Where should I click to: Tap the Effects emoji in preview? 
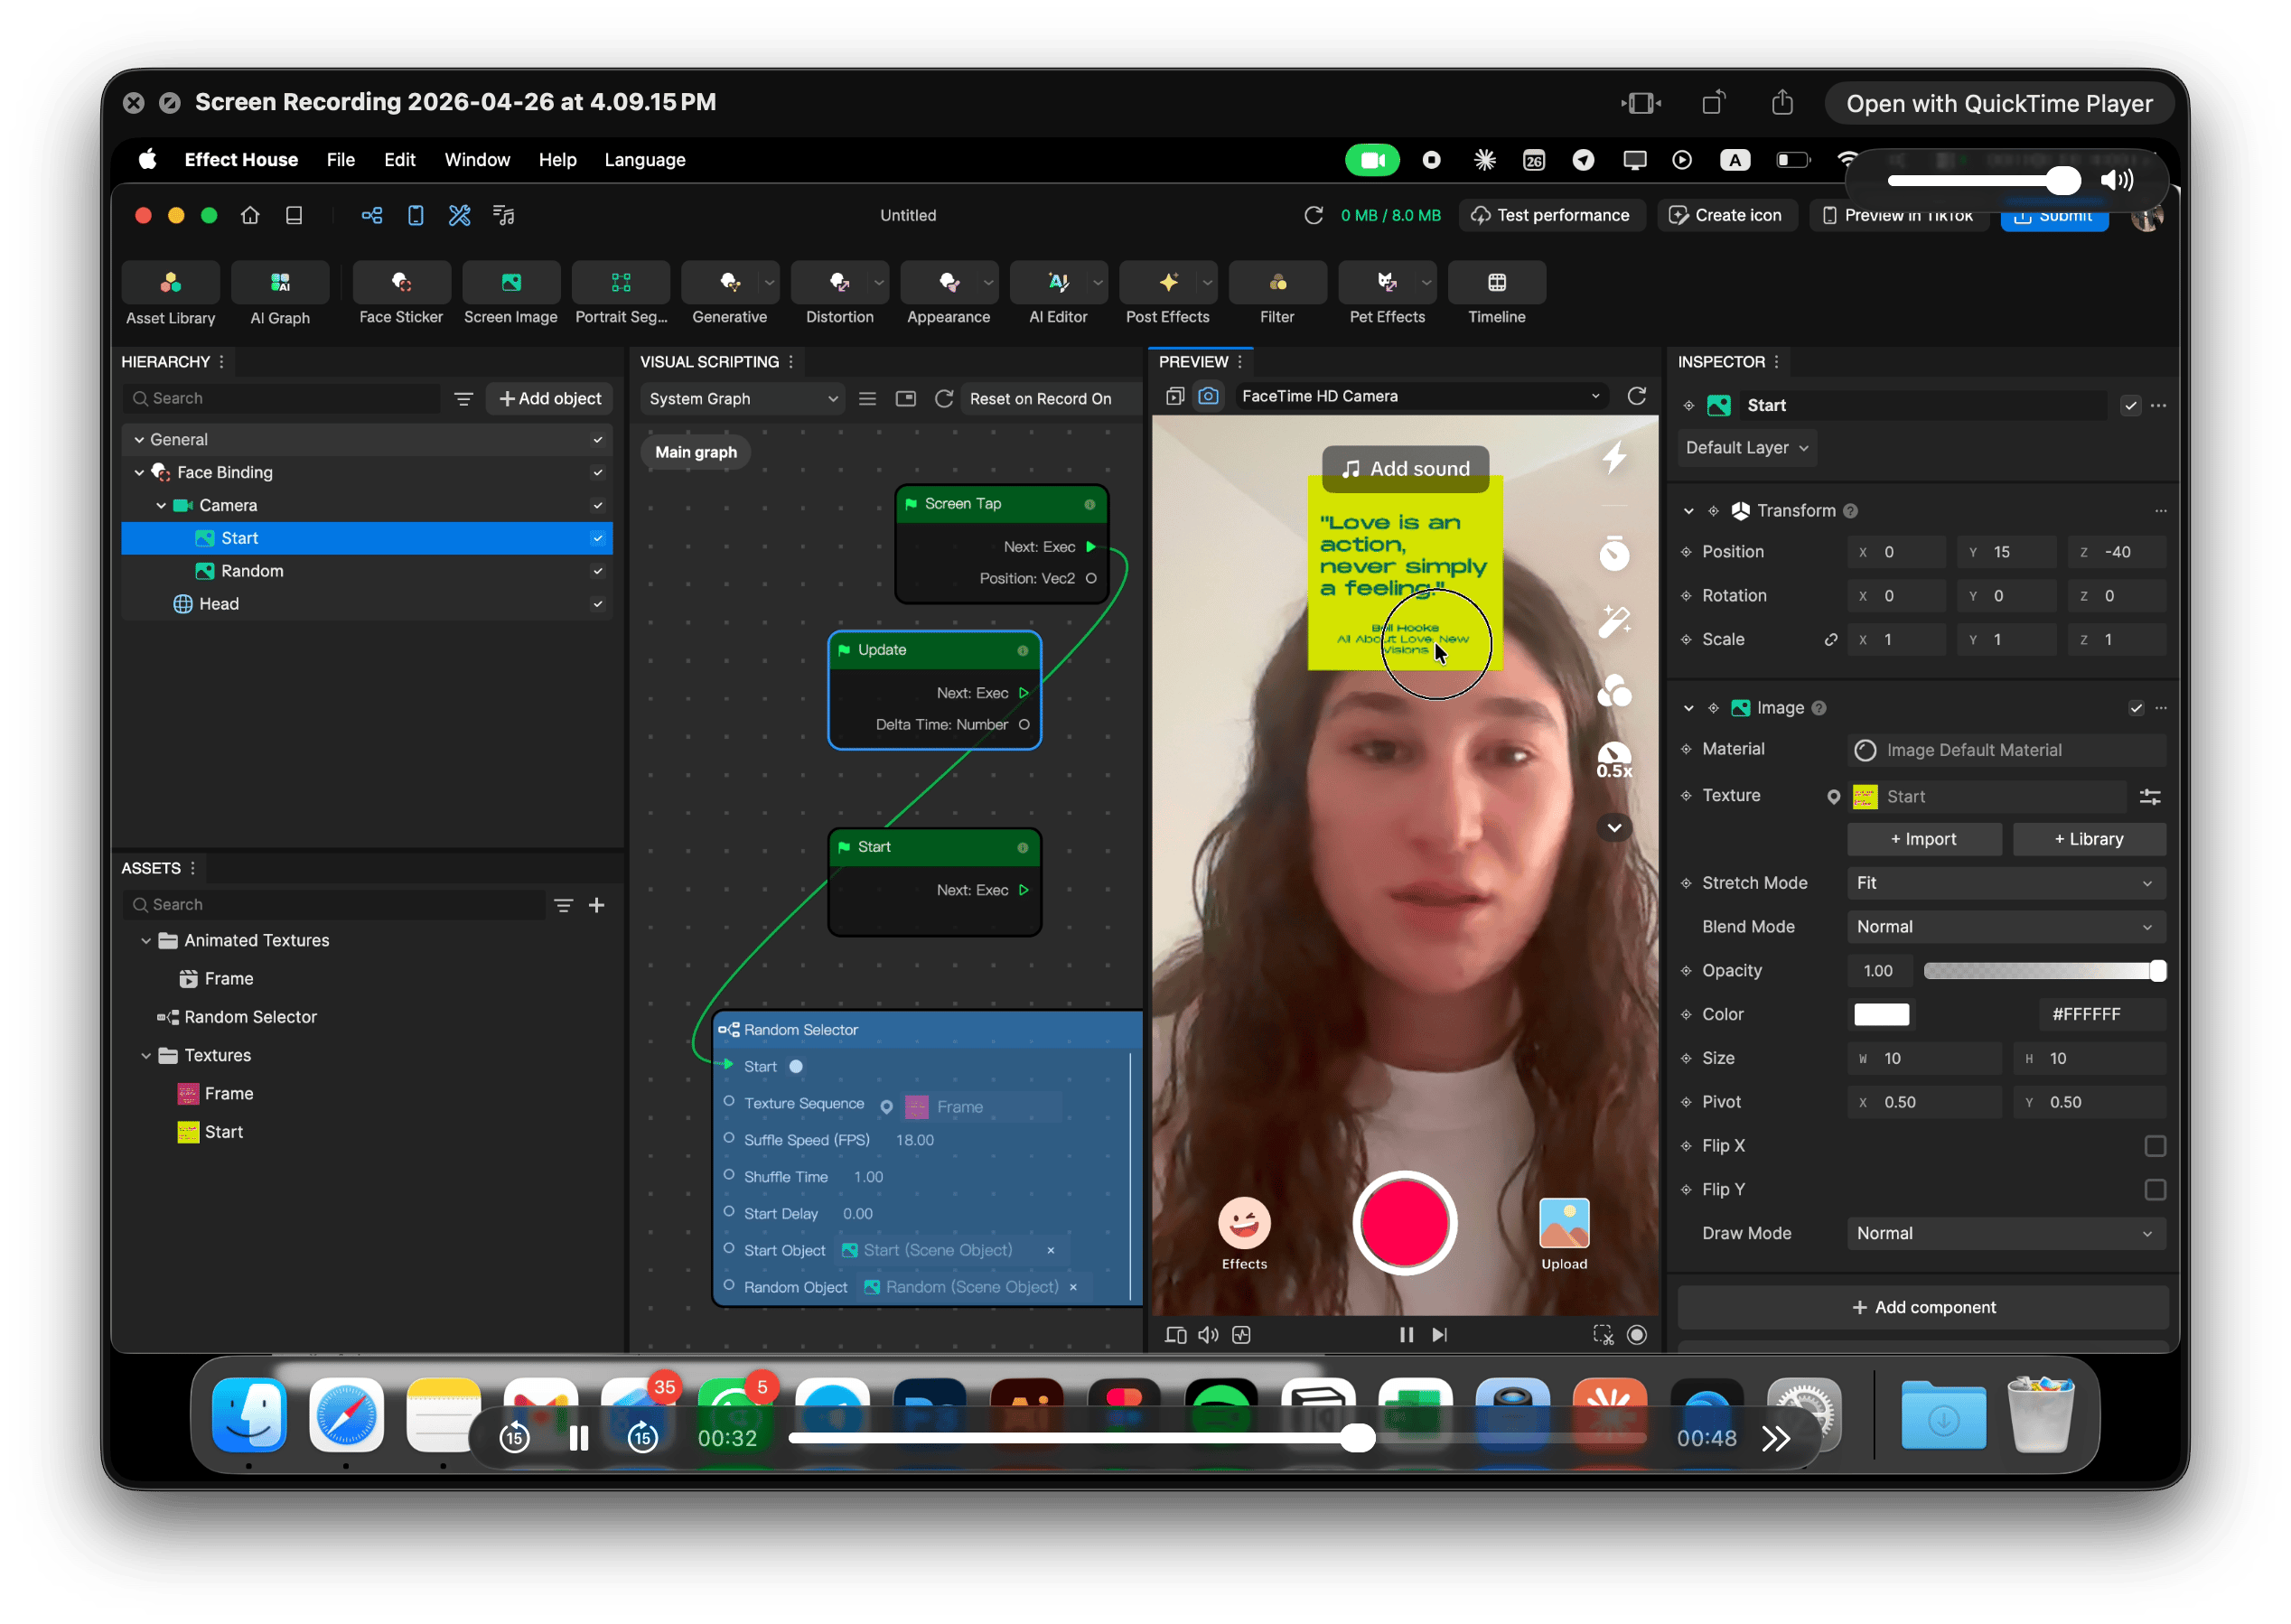1244,1223
